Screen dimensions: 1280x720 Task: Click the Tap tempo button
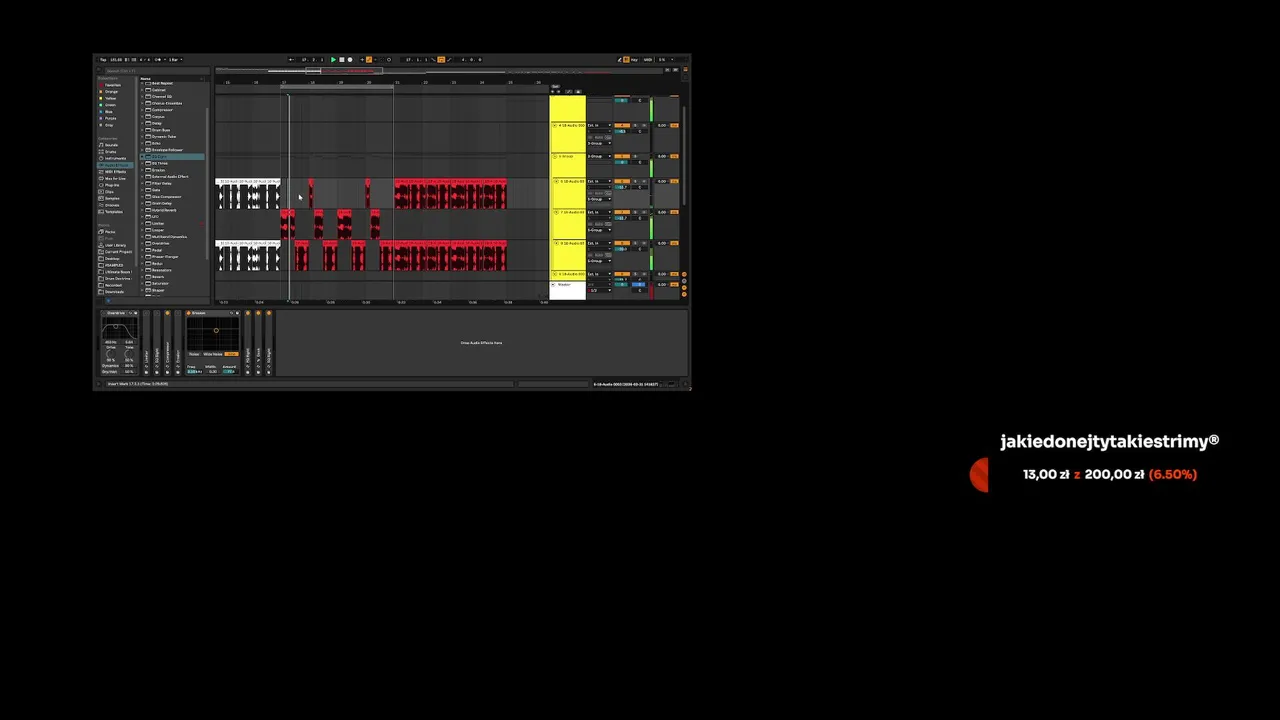pos(103,60)
